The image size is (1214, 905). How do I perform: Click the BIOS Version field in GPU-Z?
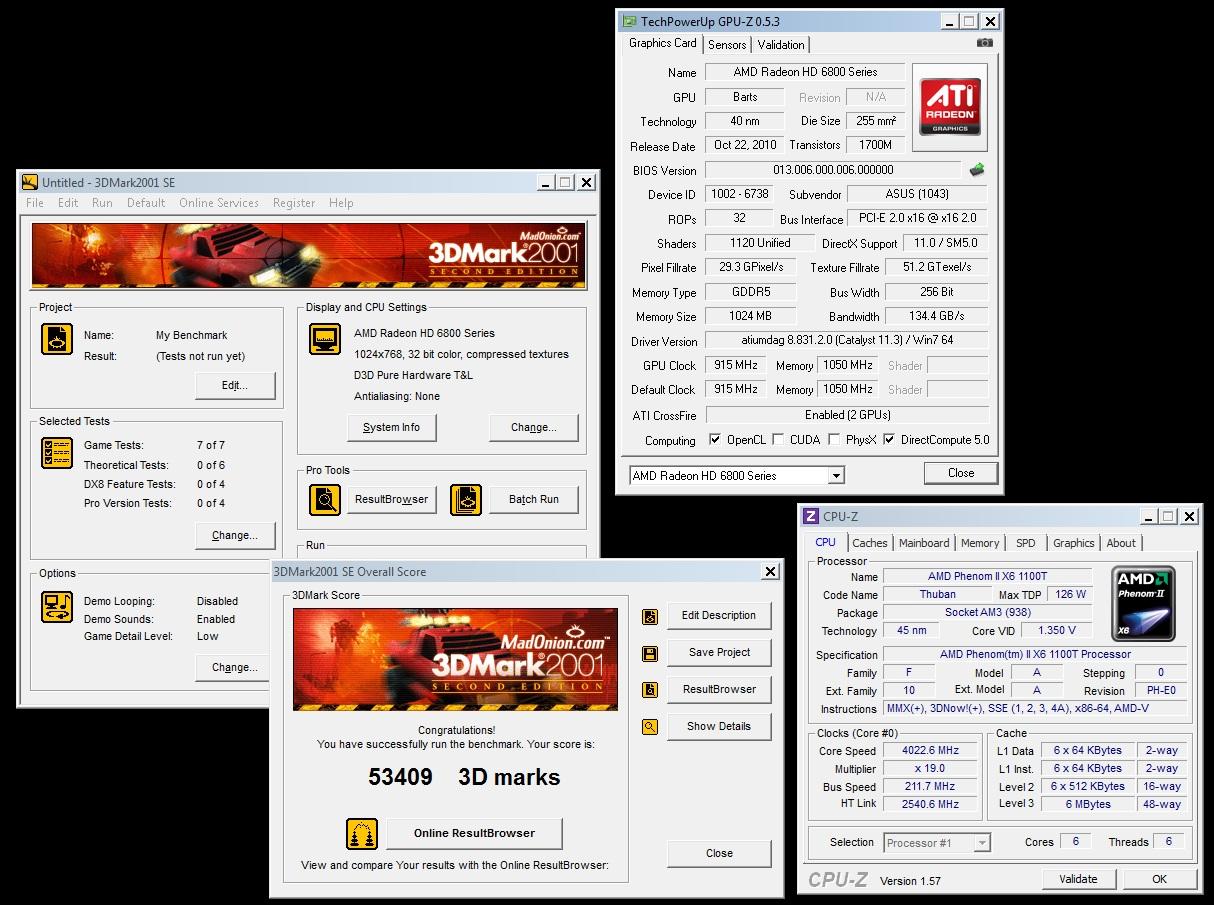(833, 170)
